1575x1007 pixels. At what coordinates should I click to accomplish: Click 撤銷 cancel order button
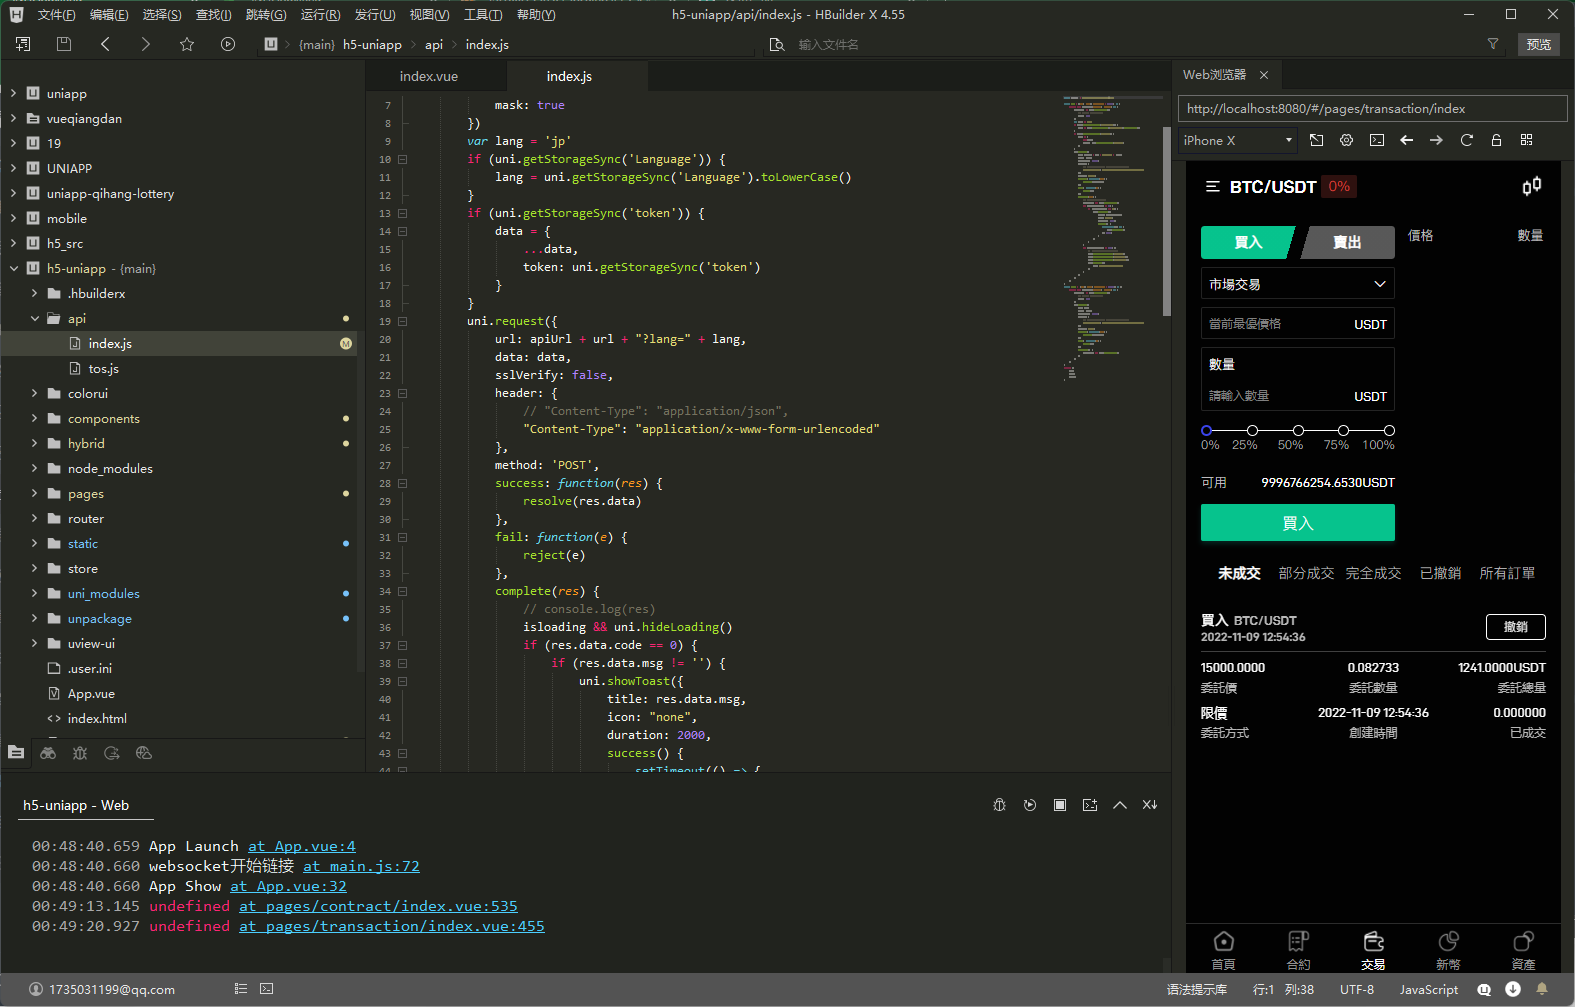tap(1515, 627)
